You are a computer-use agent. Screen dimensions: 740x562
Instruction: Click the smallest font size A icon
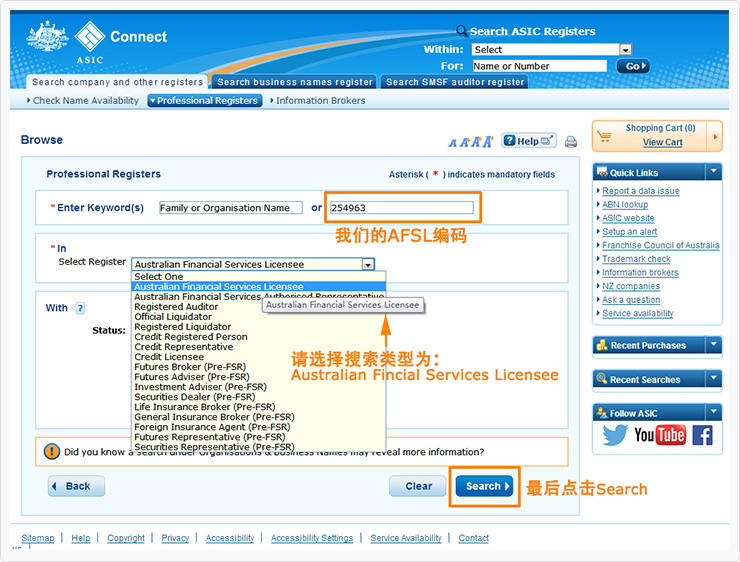[x=453, y=143]
